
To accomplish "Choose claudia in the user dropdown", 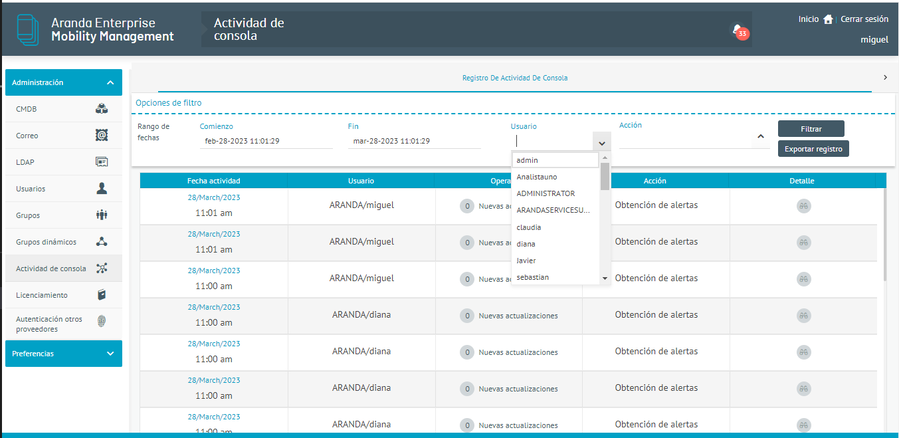I will (x=529, y=227).
